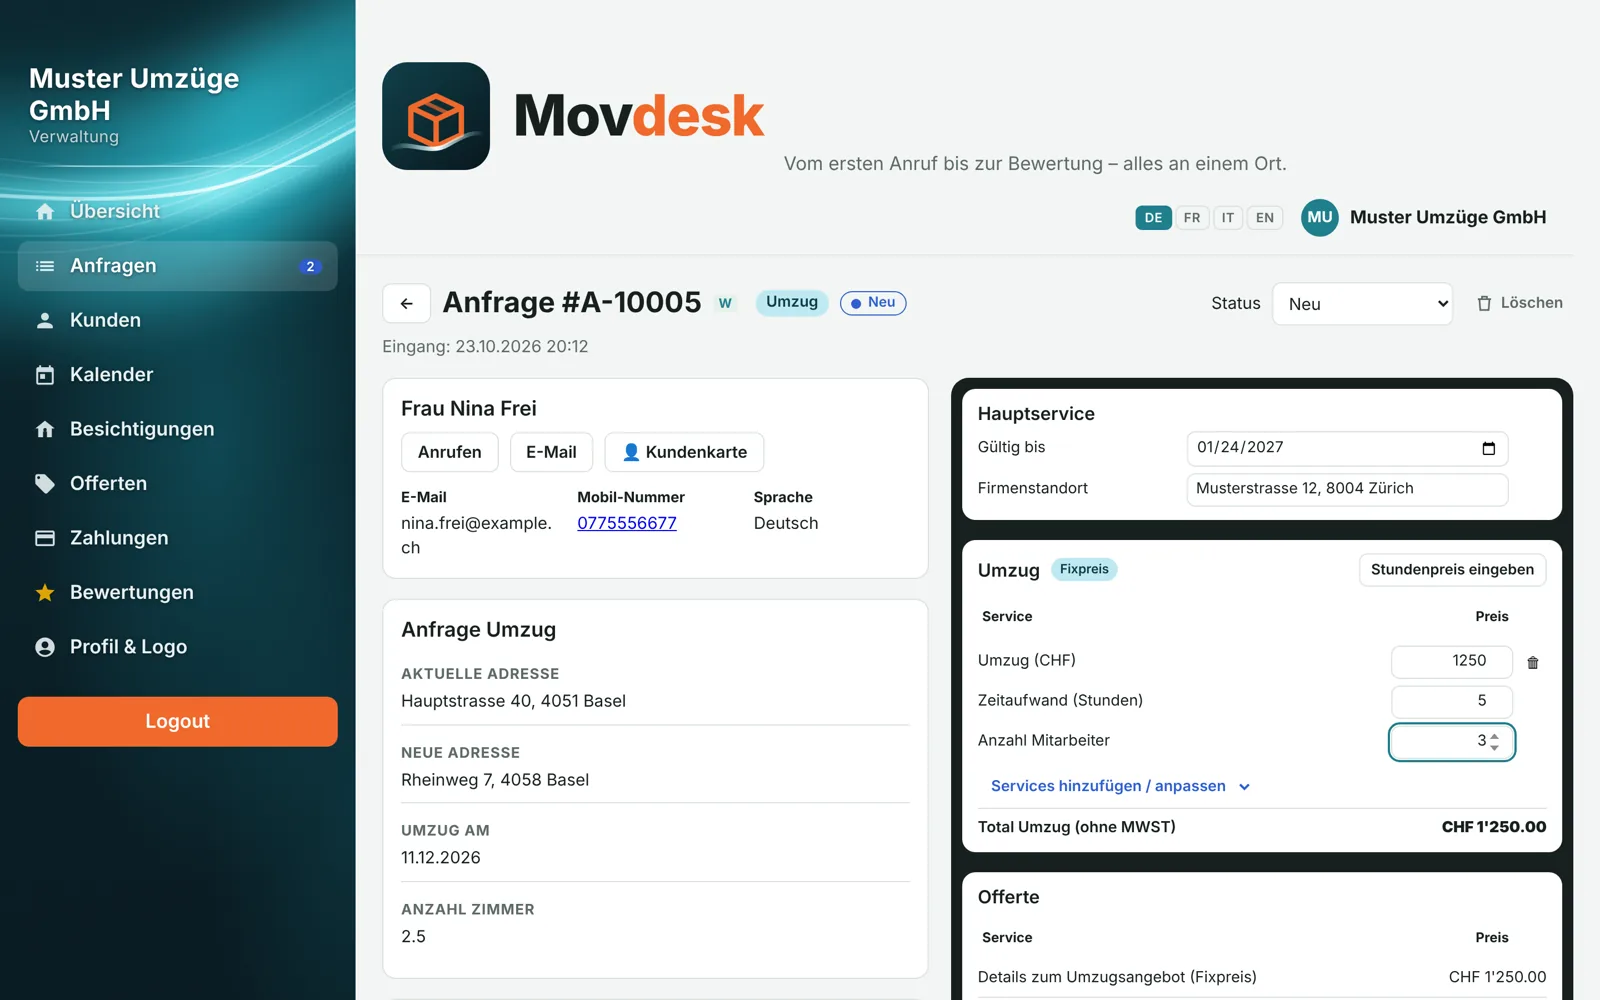Click the Anfragen list icon in the sidebar
The height and width of the screenshot is (1000, 1600).
pos(45,266)
